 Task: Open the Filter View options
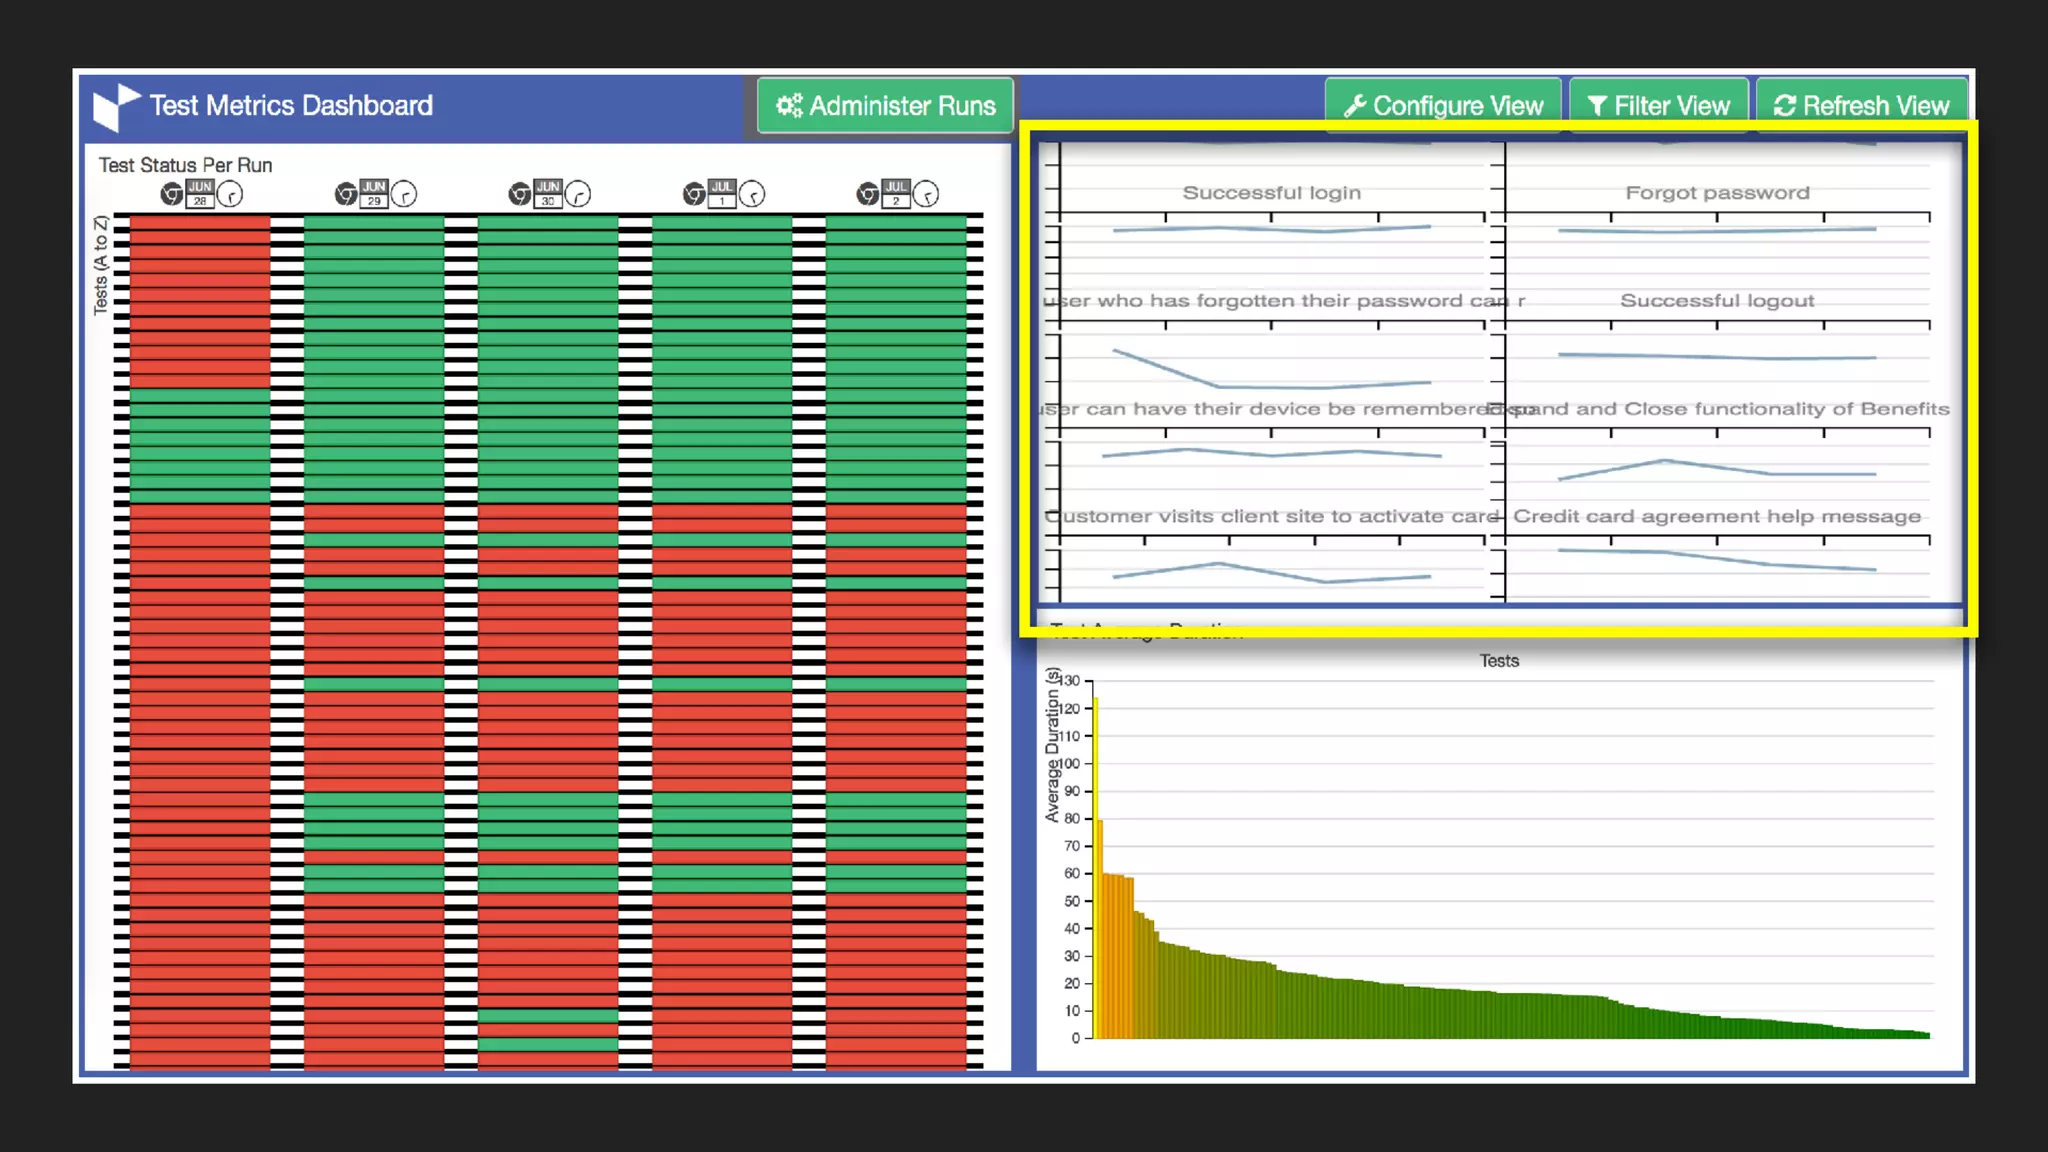(x=1658, y=106)
